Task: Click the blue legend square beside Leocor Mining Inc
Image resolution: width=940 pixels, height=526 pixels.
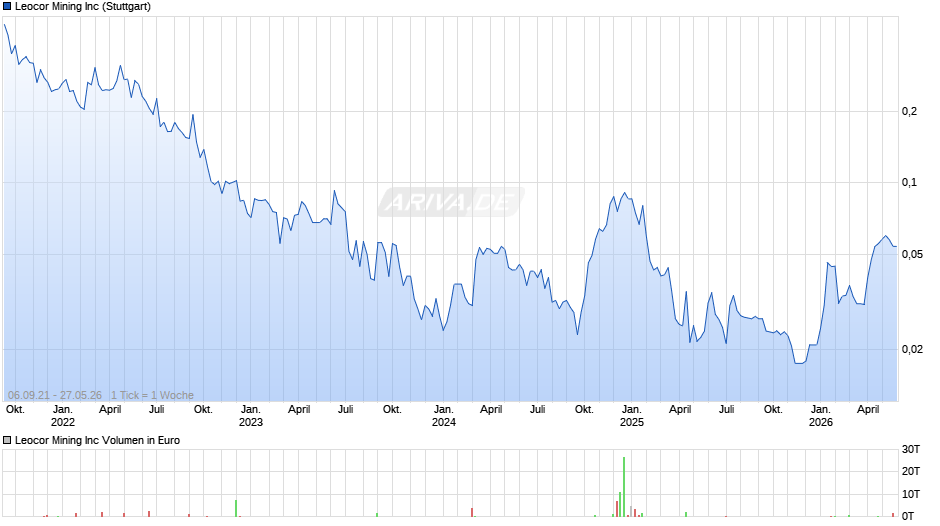Action: [x=7, y=7]
